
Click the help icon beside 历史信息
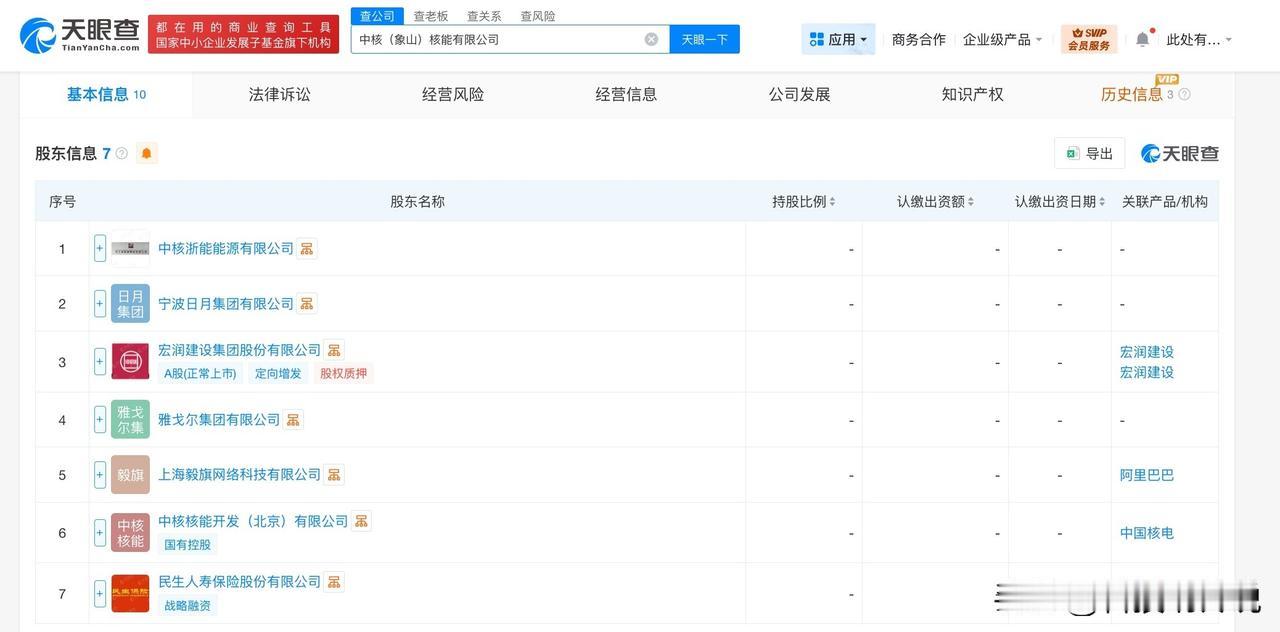[x=1184, y=94]
